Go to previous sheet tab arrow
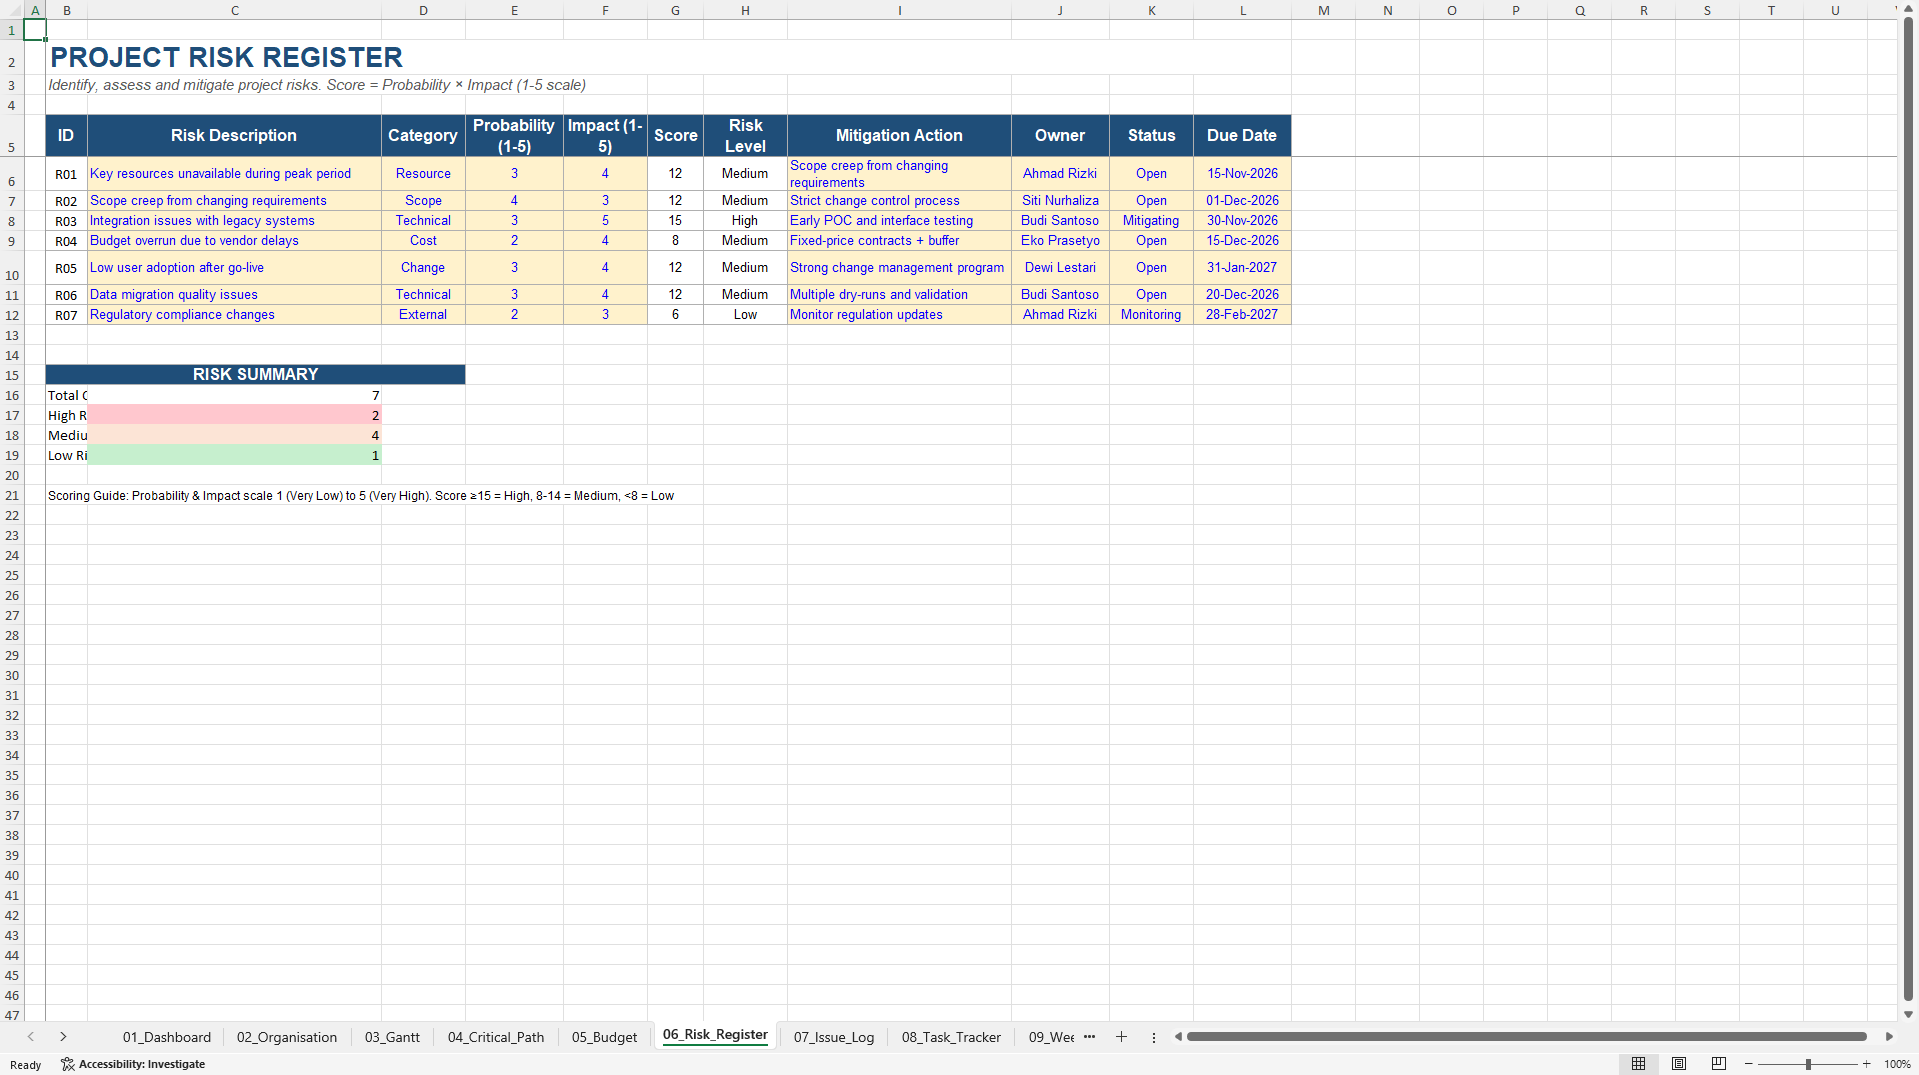1919x1075 pixels. click(x=31, y=1037)
